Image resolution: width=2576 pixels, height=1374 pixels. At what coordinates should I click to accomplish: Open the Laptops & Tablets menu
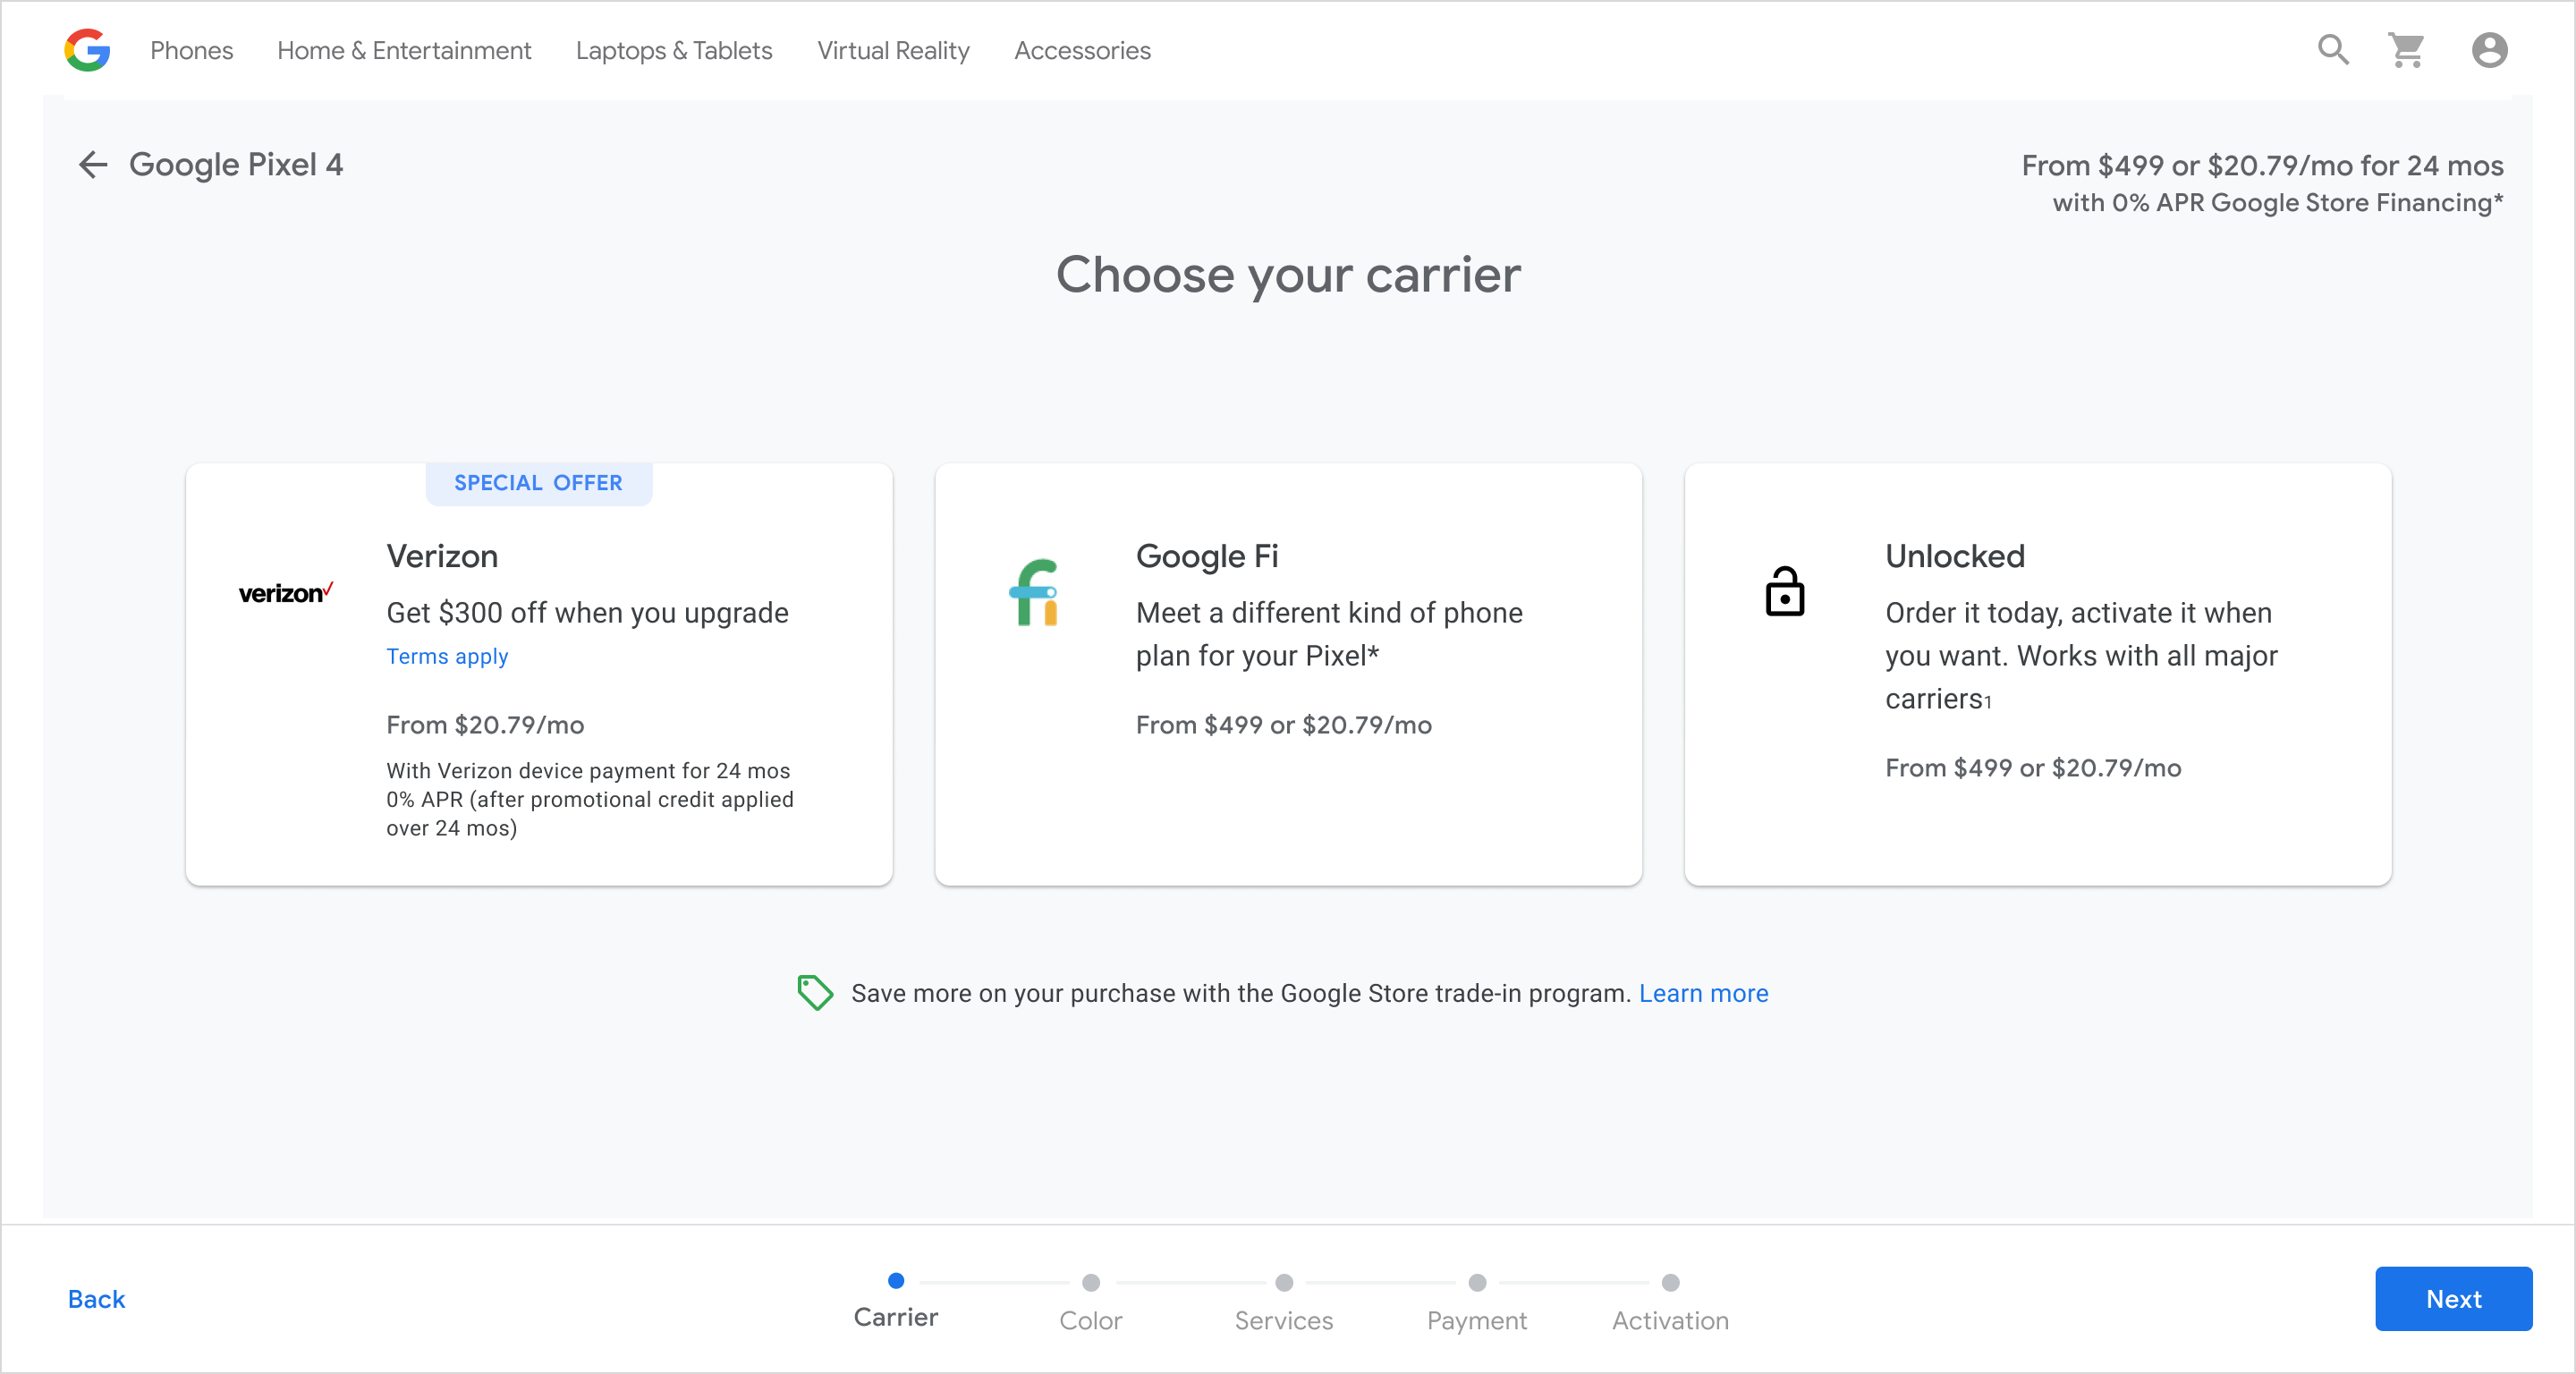674,50
